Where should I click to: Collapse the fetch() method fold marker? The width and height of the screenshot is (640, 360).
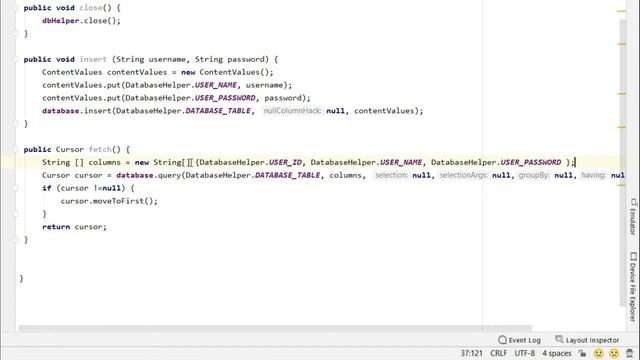point(15,149)
